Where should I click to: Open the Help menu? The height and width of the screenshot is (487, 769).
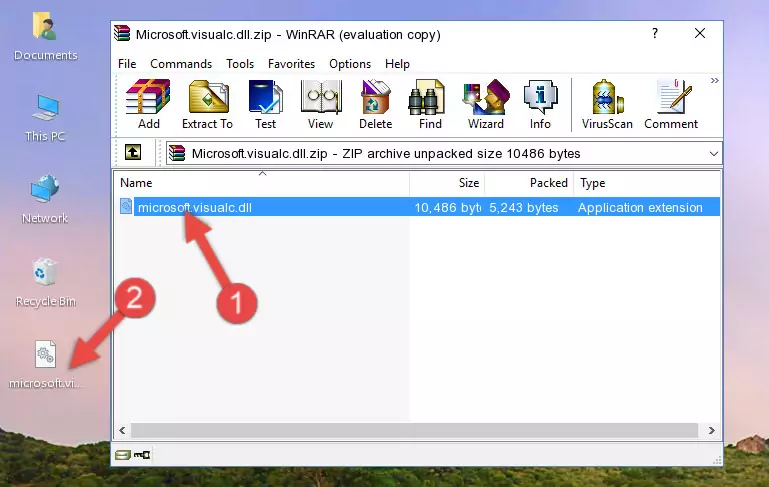coord(397,64)
